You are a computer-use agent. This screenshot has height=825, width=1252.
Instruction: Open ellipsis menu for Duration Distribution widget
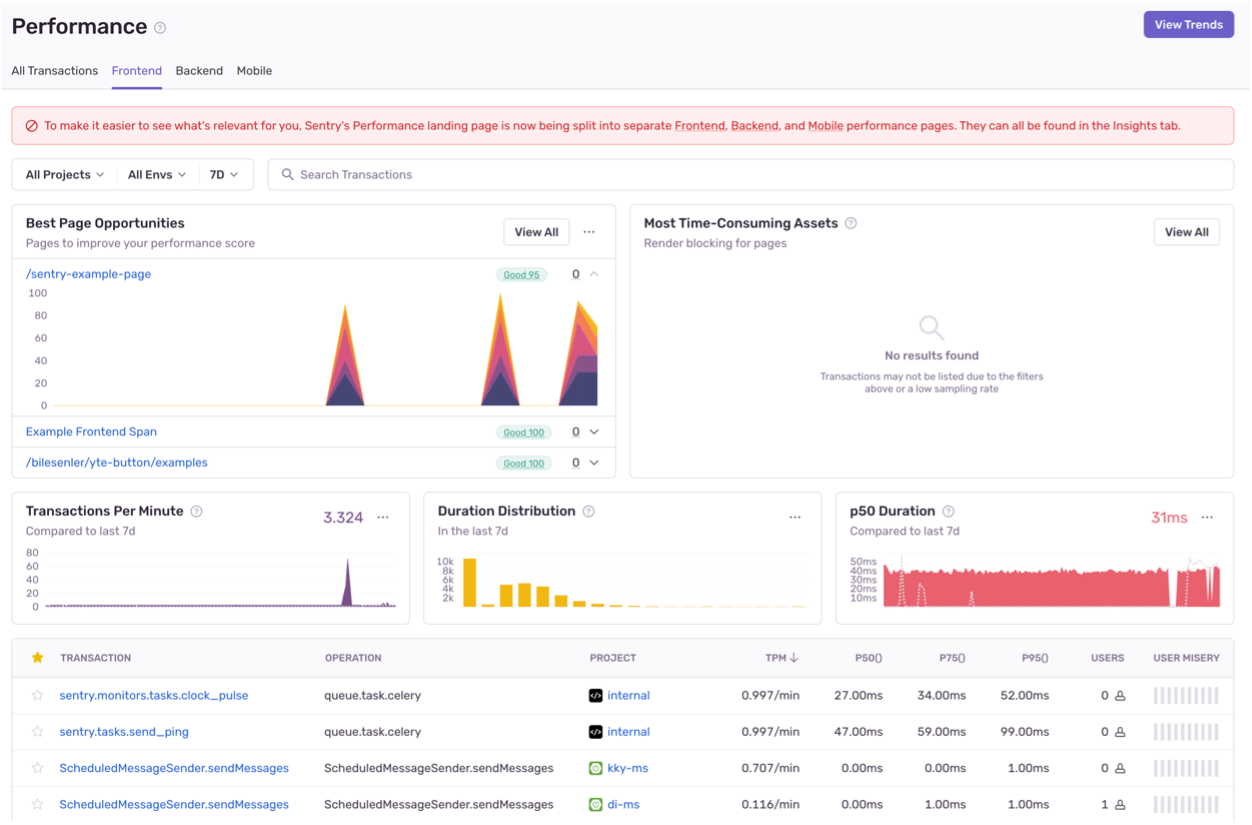tap(795, 517)
